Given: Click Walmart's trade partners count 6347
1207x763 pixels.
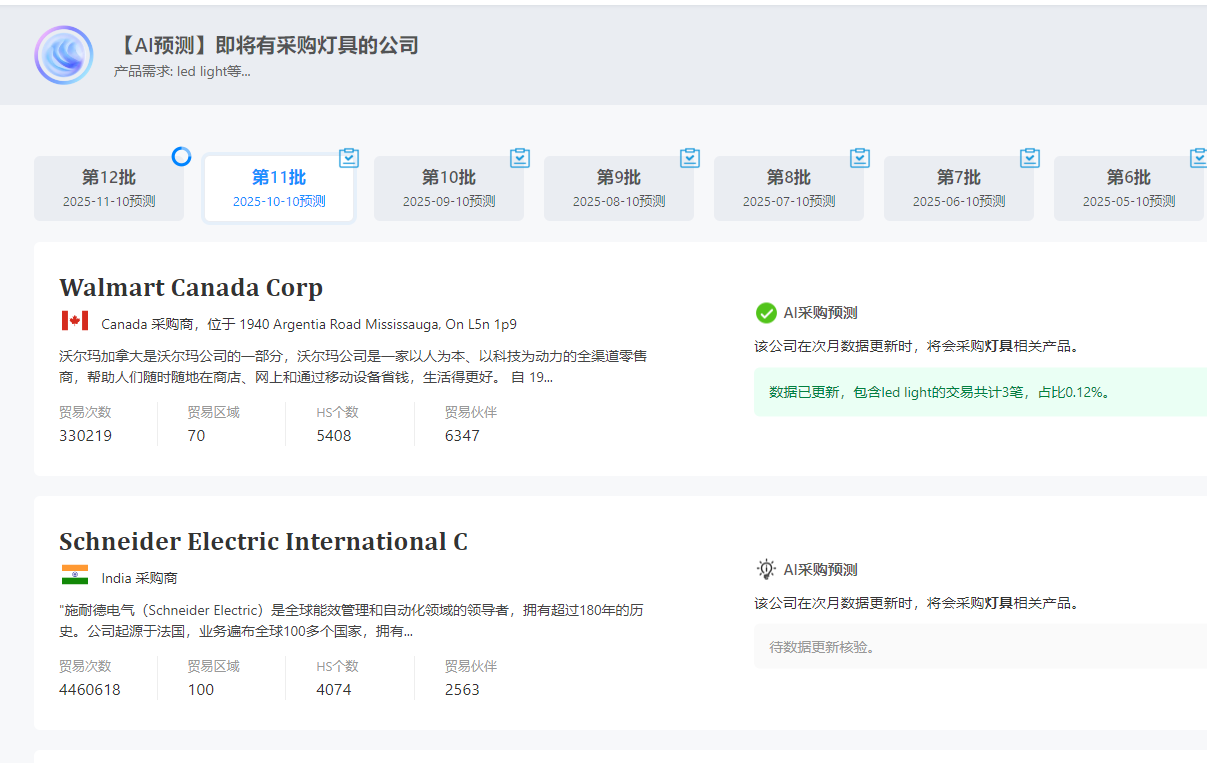Looking at the screenshot, I should (462, 436).
